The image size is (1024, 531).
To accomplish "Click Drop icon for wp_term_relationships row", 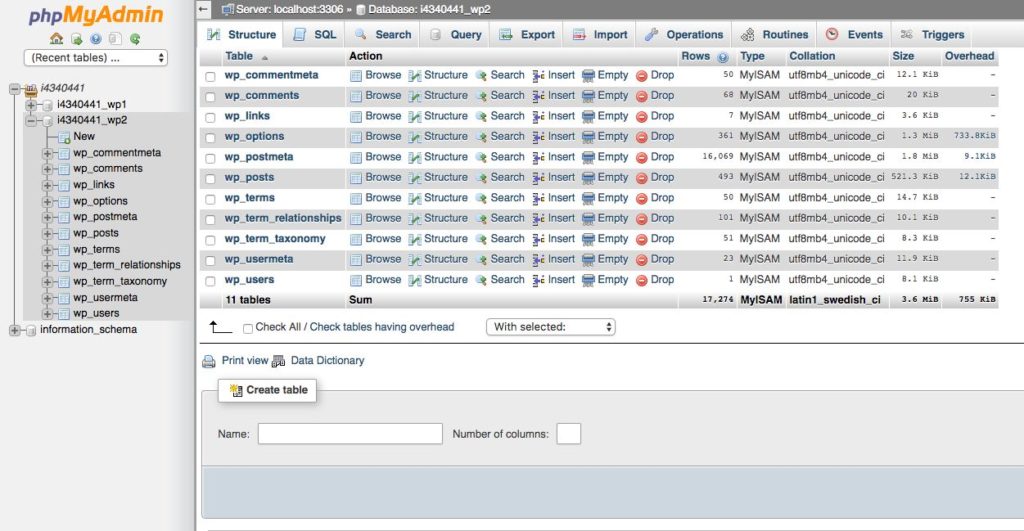I will (x=642, y=219).
